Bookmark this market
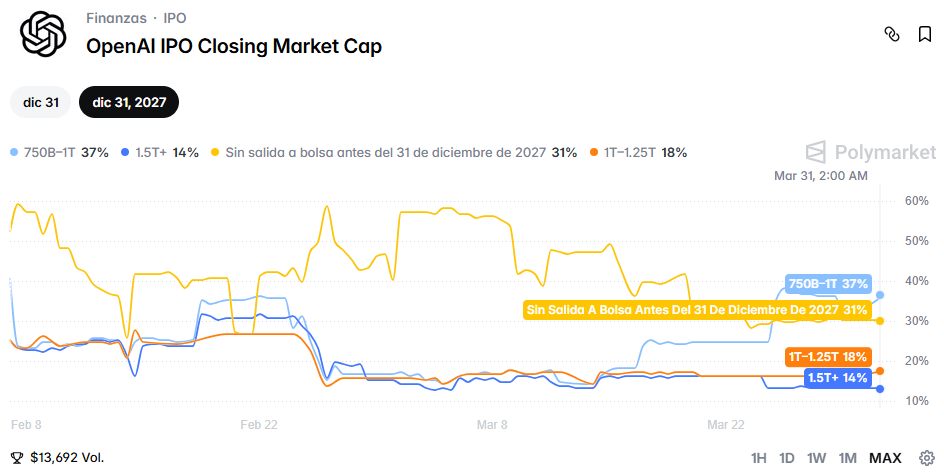Screen dimensions: 944x474 [925, 34]
